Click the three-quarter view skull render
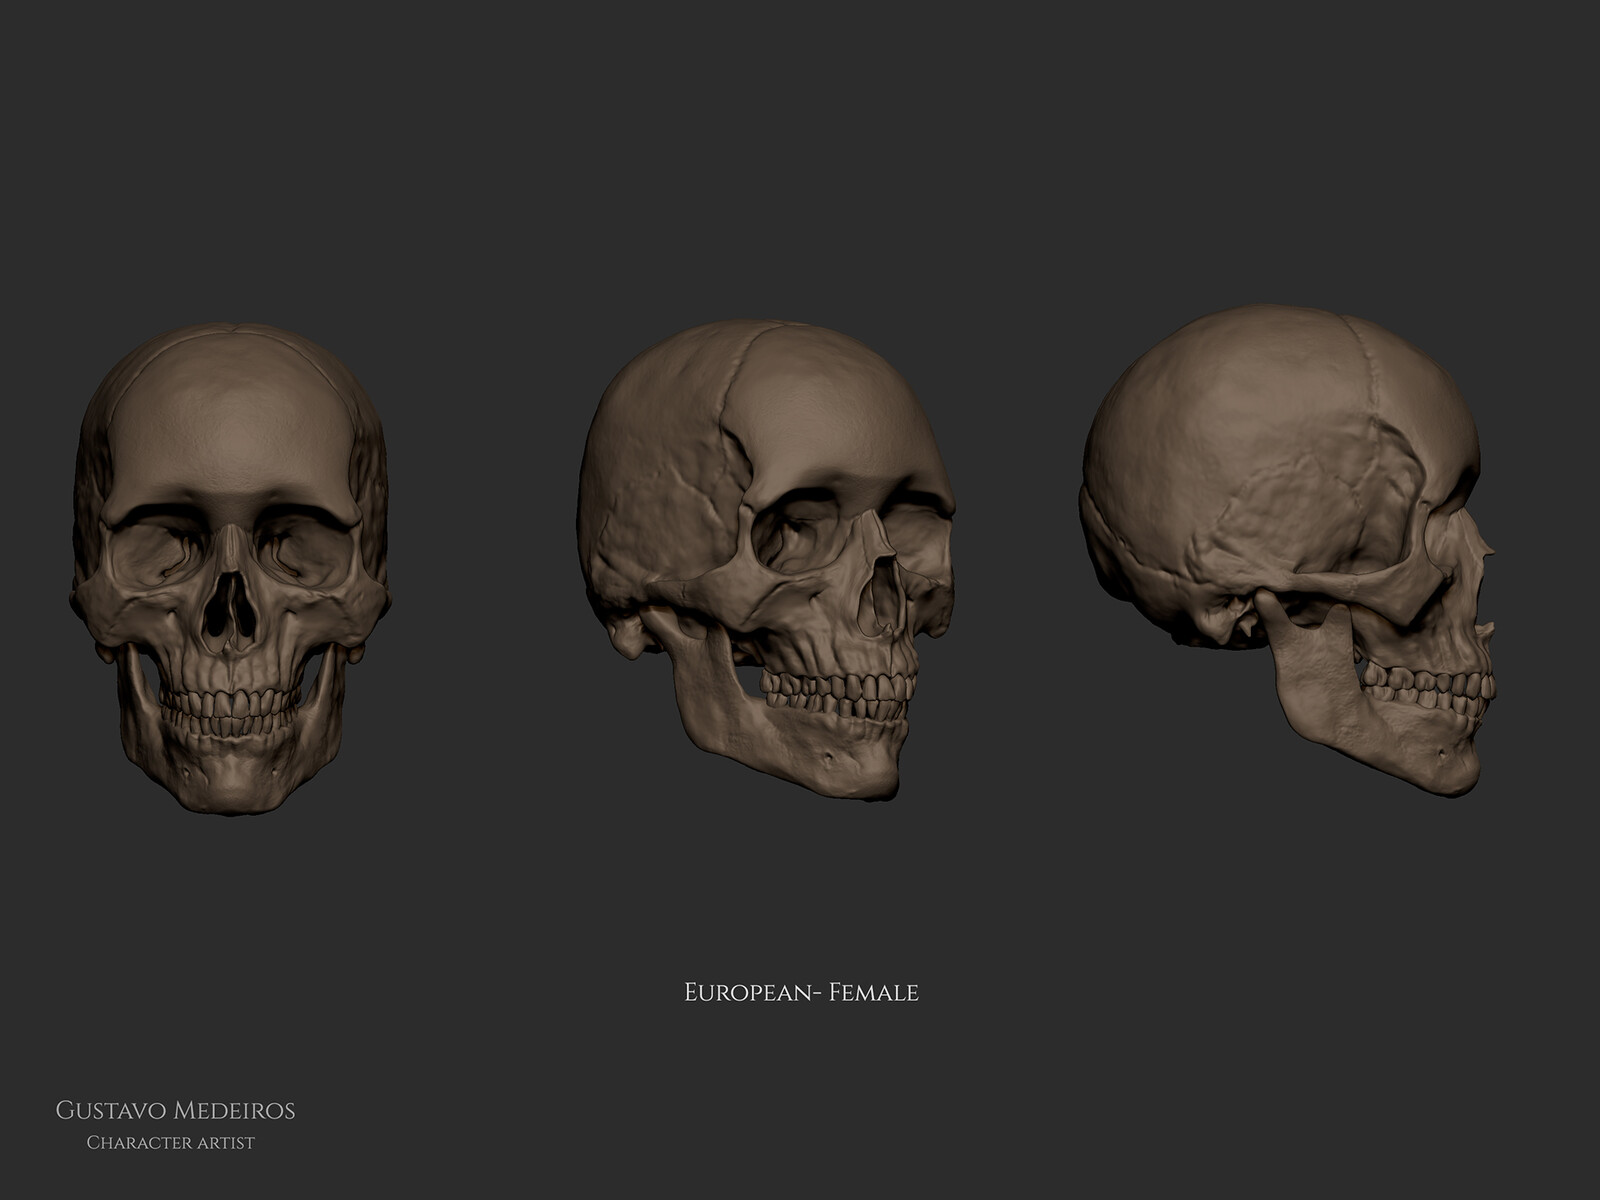This screenshot has height=1200, width=1600. pos(767,561)
